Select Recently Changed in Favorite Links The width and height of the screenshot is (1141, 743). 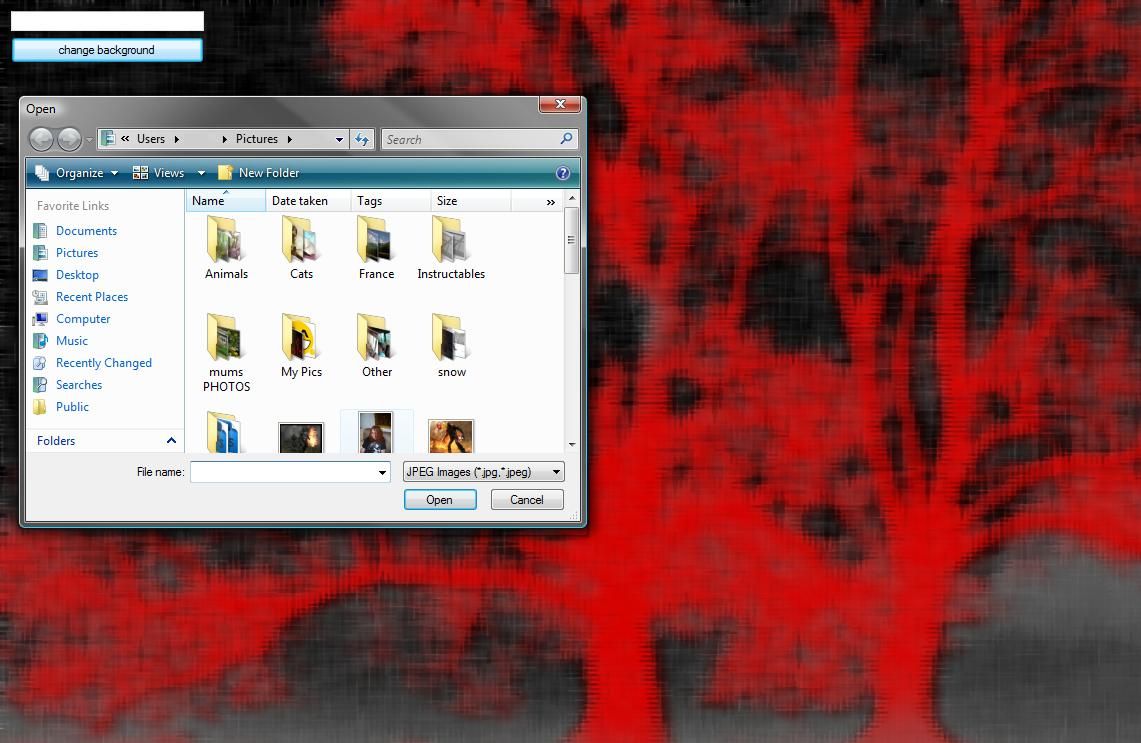102,362
